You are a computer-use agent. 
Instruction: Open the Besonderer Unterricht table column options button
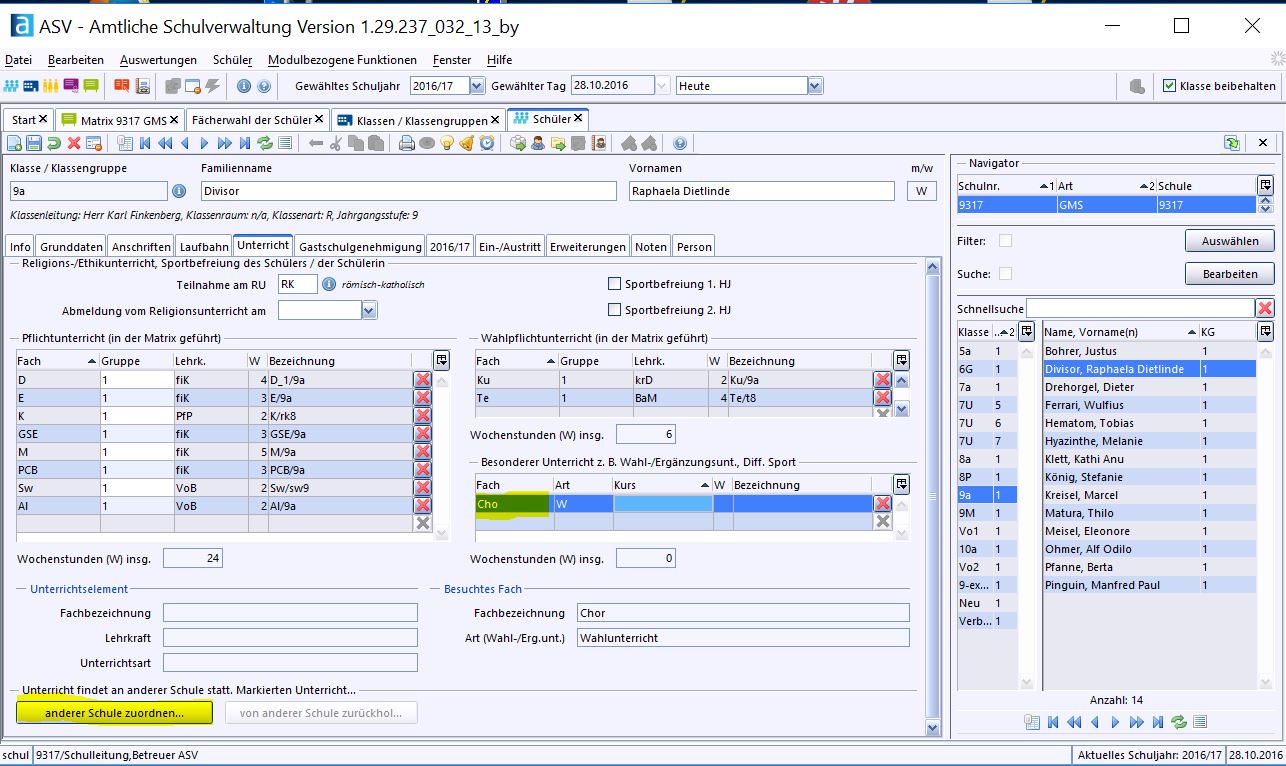[x=901, y=484]
